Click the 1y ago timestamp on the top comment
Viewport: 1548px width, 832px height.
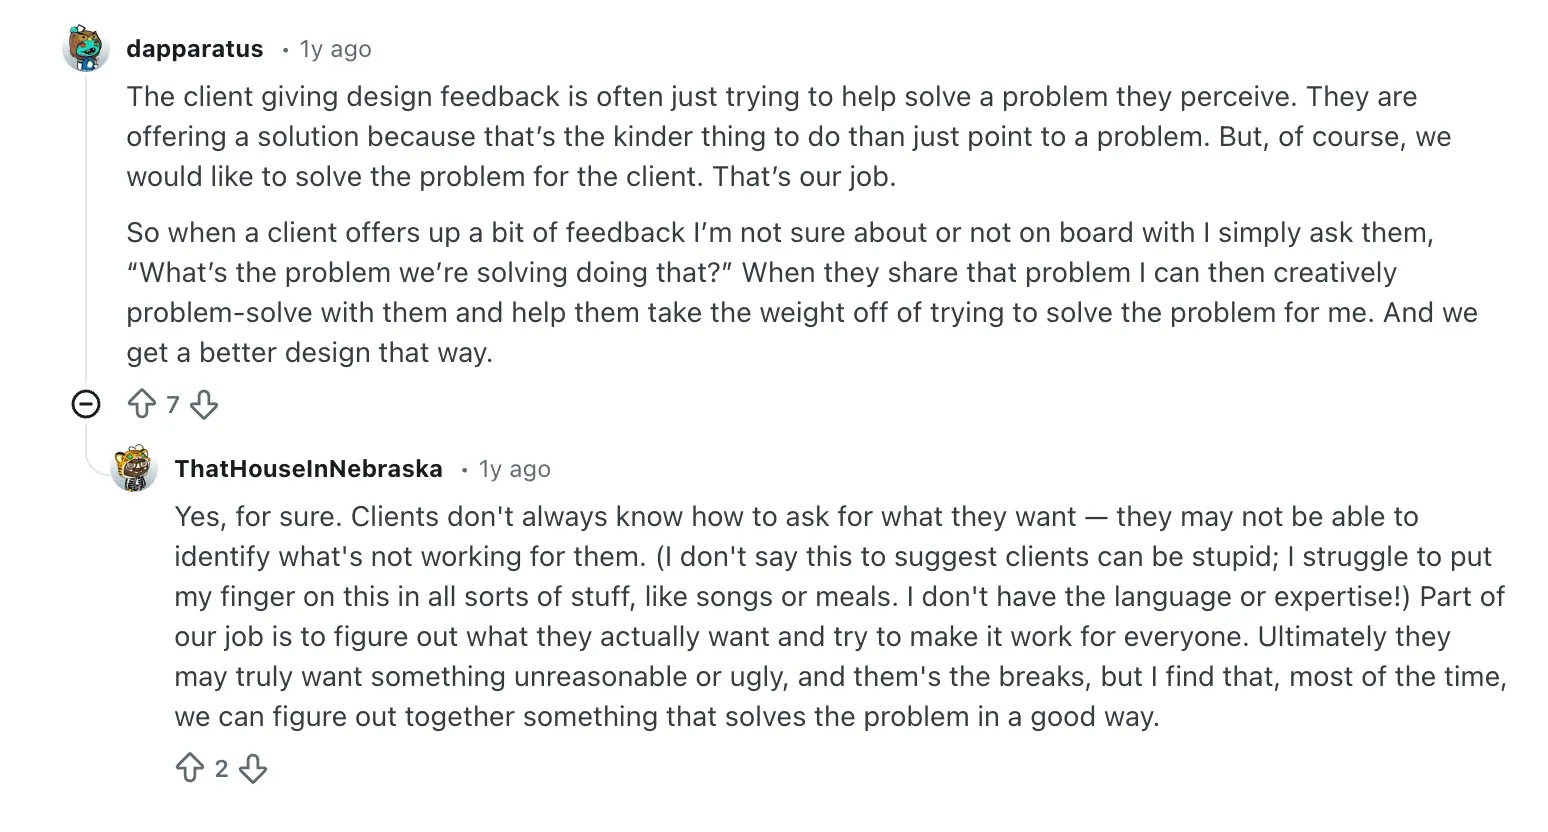pyautogui.click(x=334, y=48)
